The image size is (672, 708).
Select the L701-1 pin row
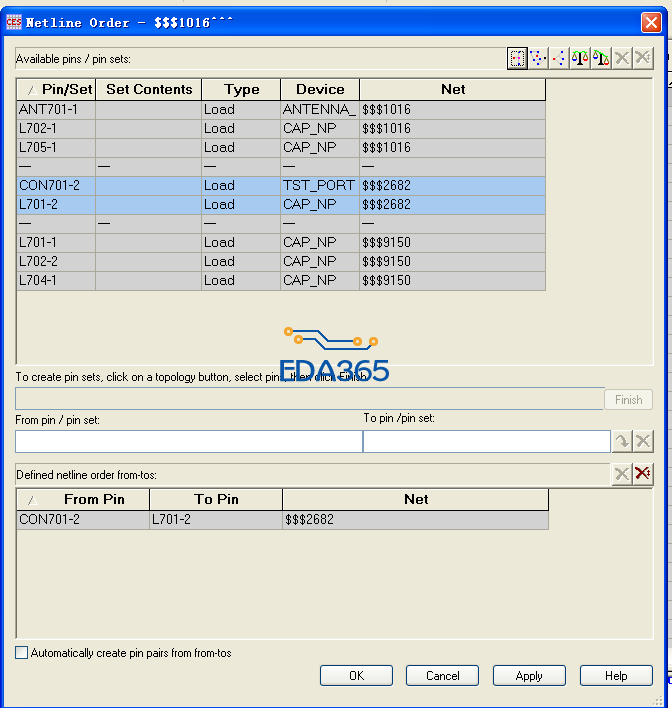(x=281, y=242)
